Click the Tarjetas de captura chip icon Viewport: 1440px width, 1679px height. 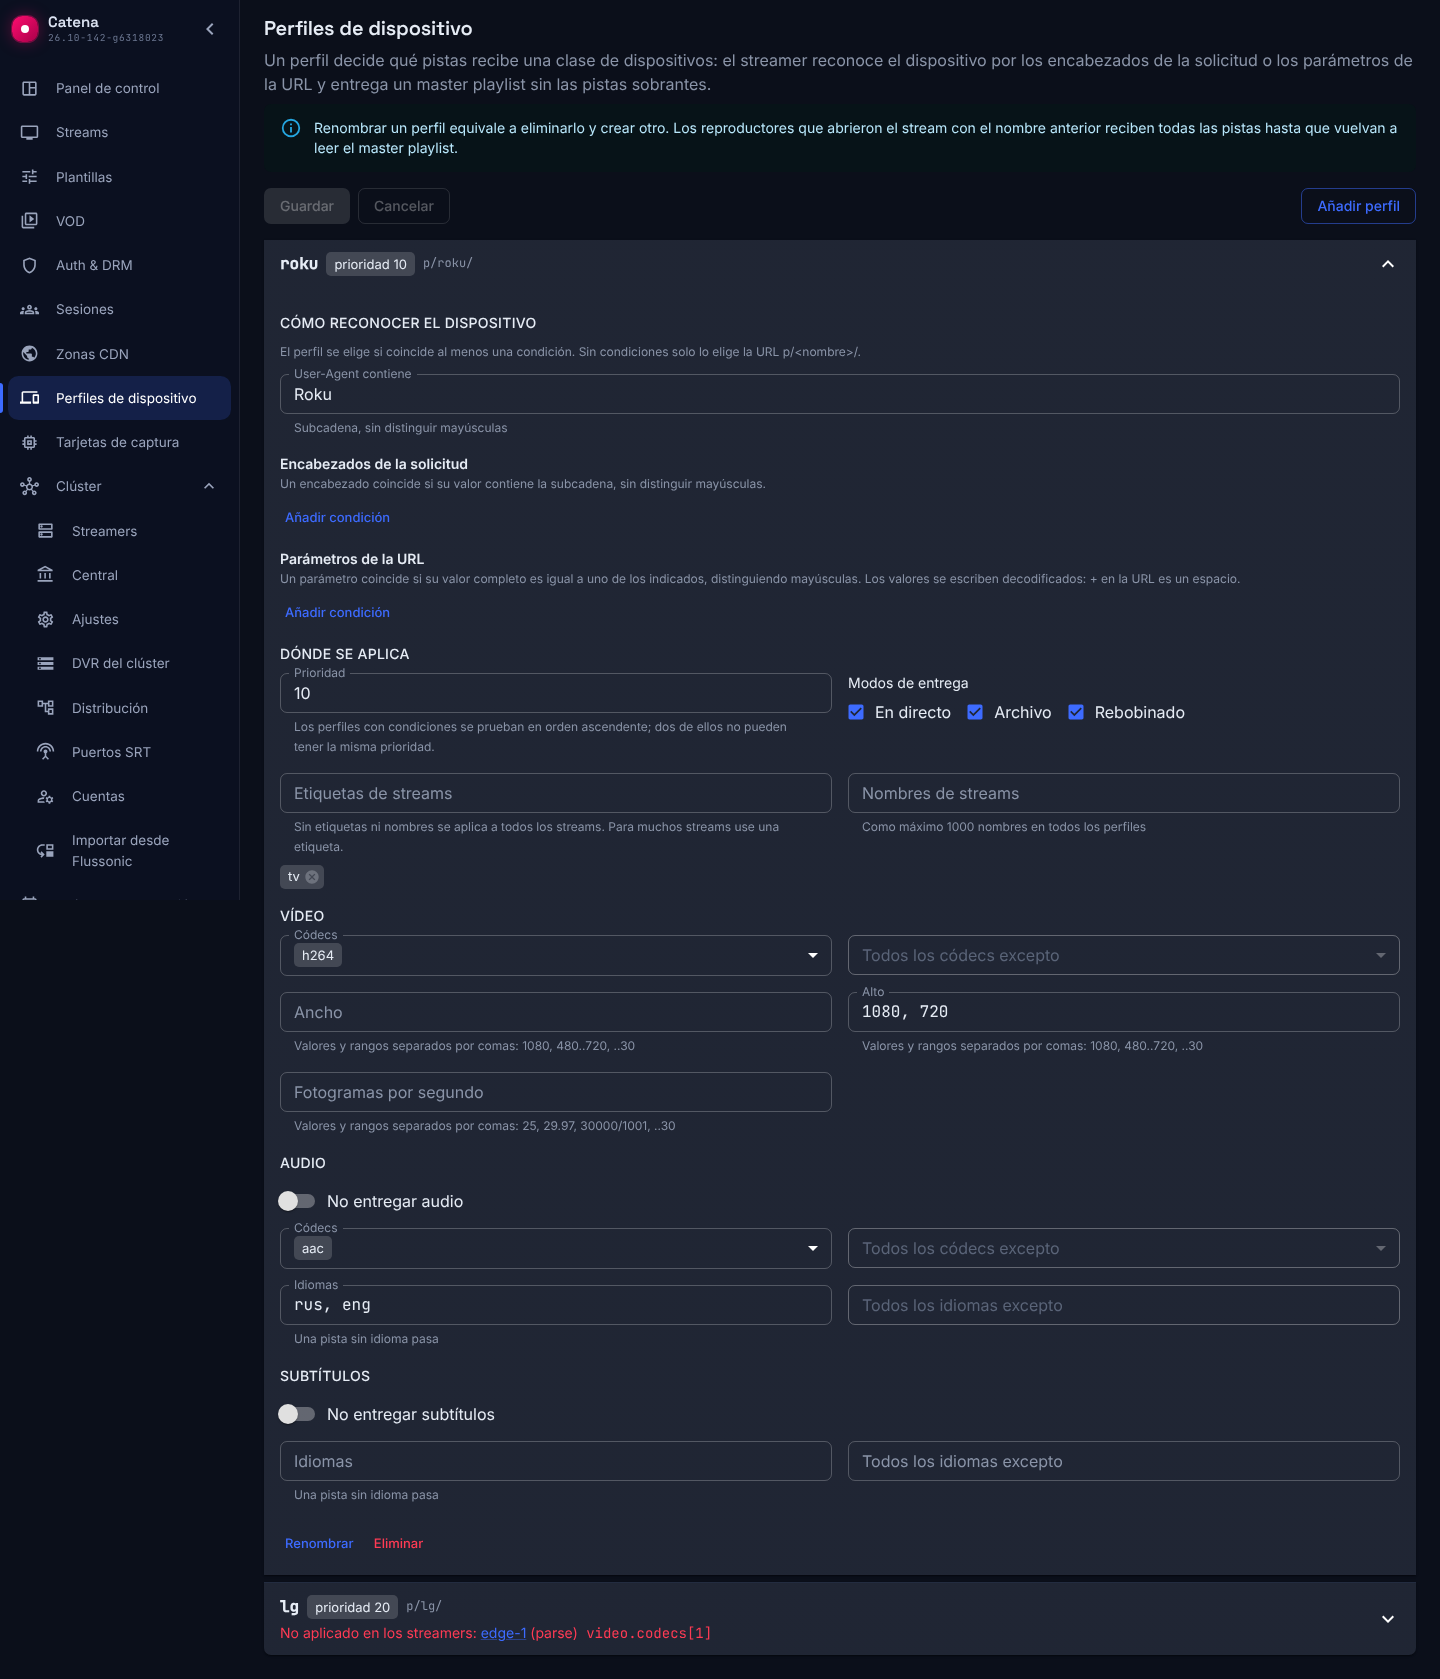[x=30, y=442]
